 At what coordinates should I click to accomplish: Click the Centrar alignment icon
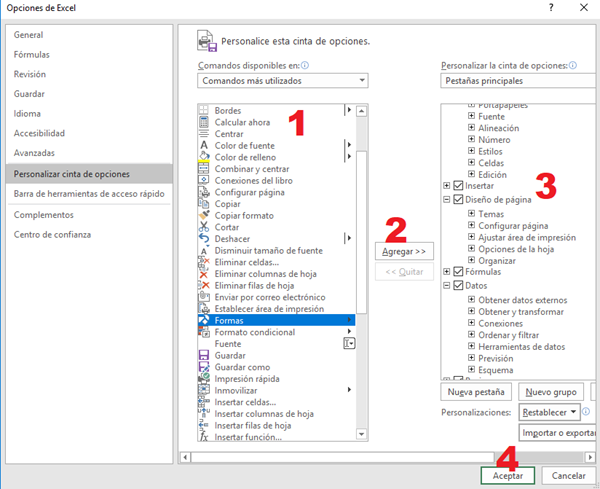pos(204,134)
